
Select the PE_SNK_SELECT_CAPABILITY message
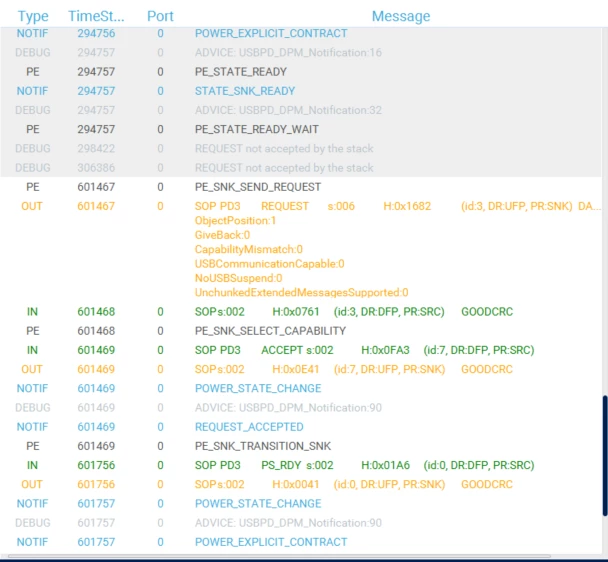click(270, 331)
